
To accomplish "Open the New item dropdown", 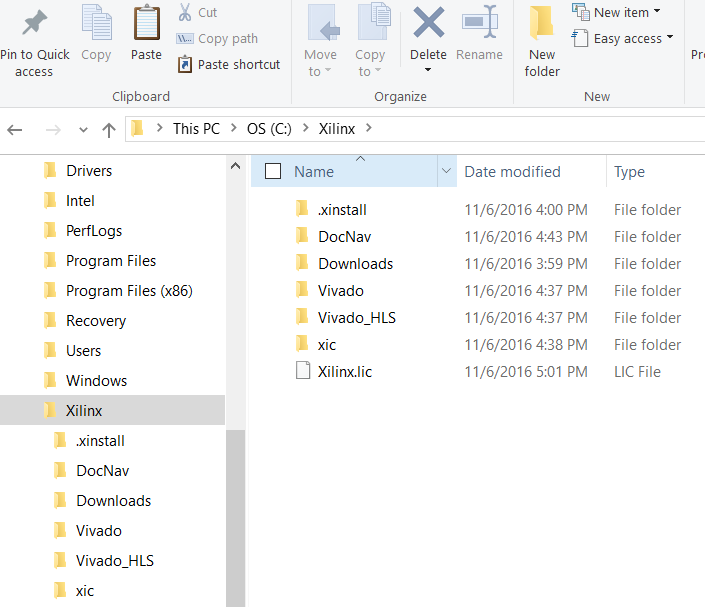I will pyautogui.click(x=616, y=12).
